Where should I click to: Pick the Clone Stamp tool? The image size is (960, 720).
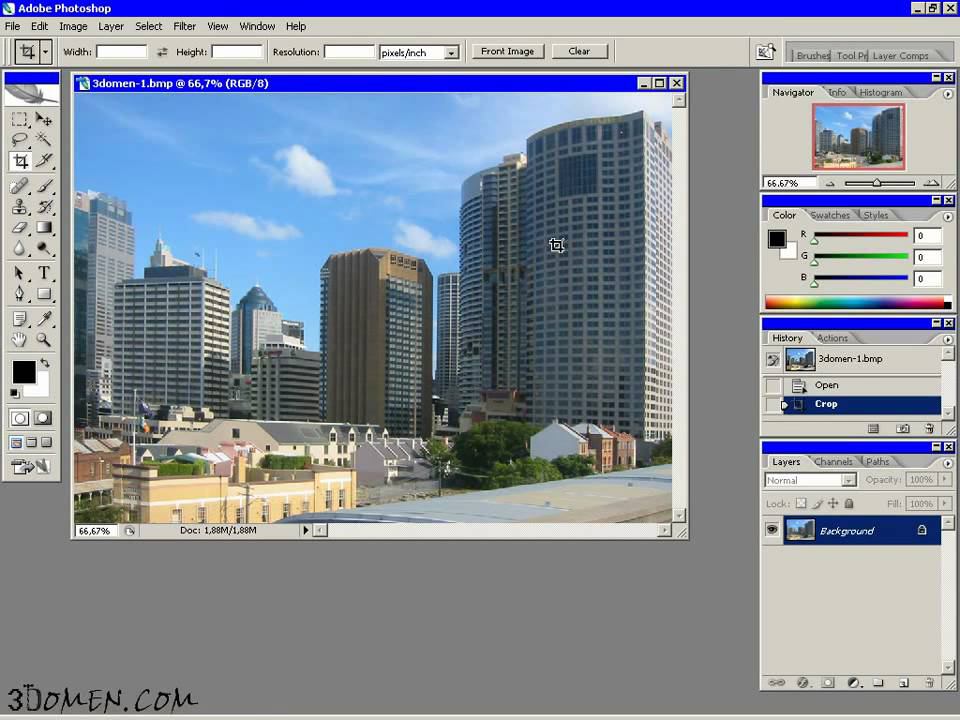coord(19,207)
